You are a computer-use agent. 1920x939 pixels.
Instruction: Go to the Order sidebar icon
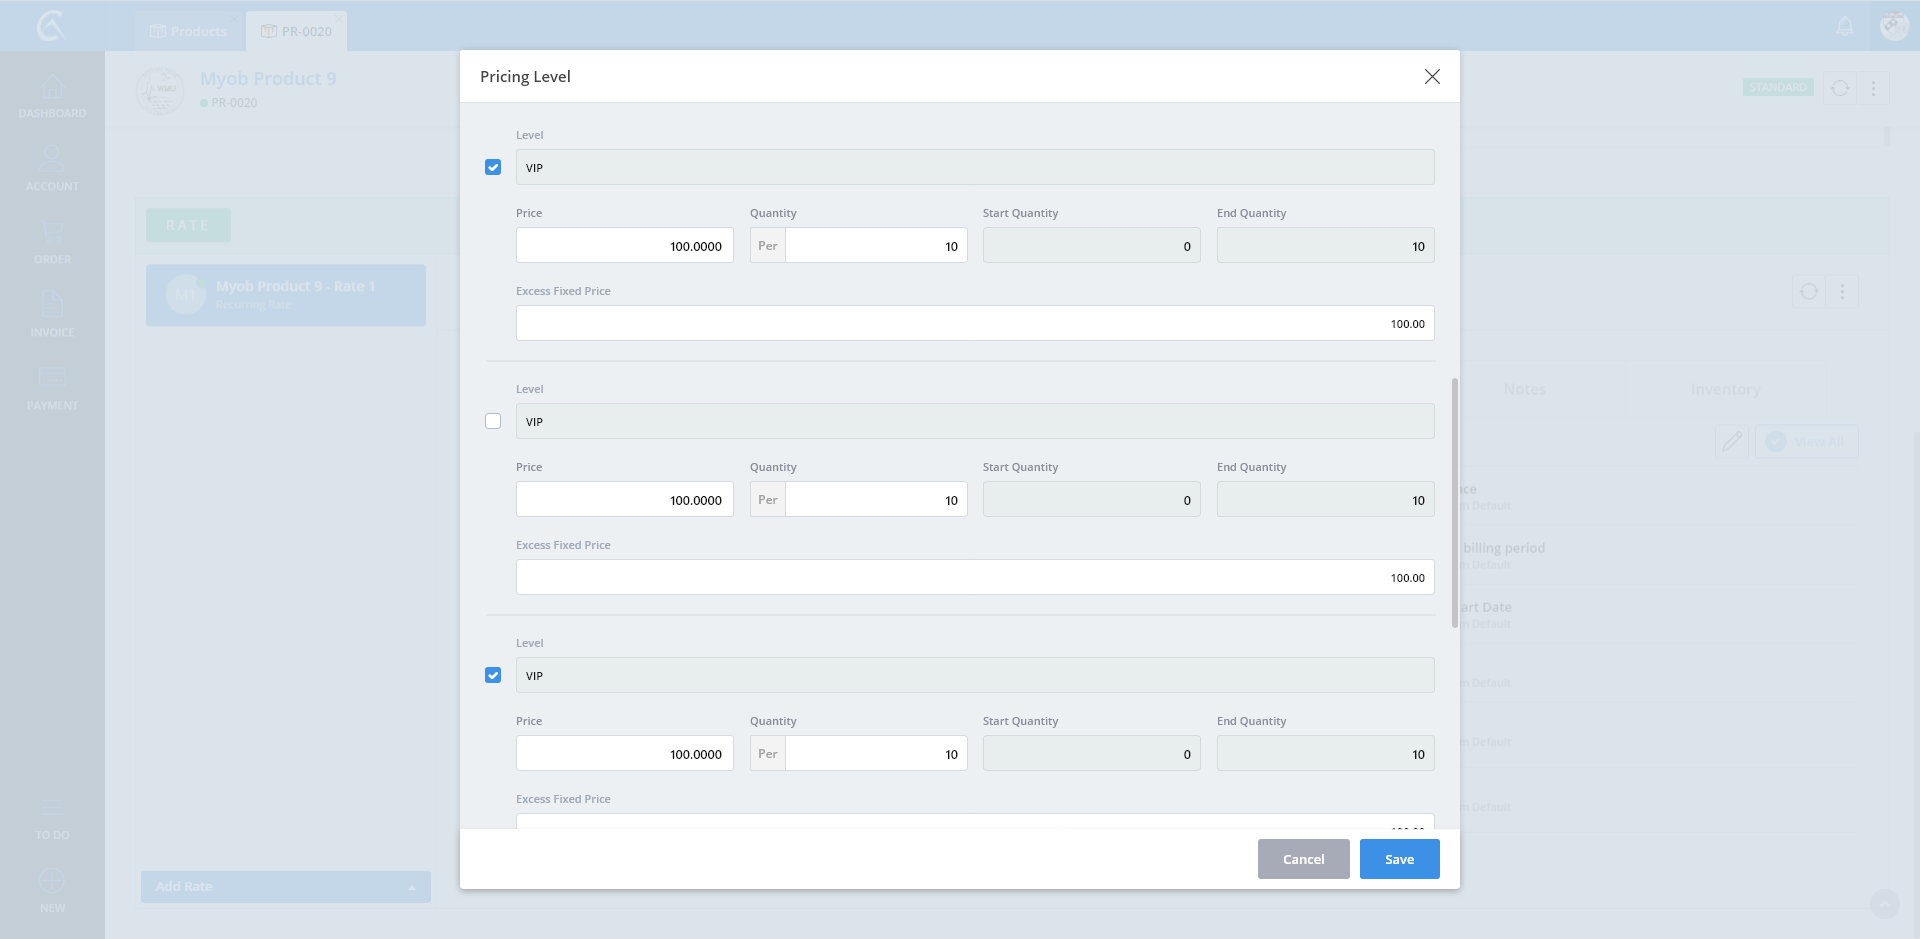tap(52, 242)
